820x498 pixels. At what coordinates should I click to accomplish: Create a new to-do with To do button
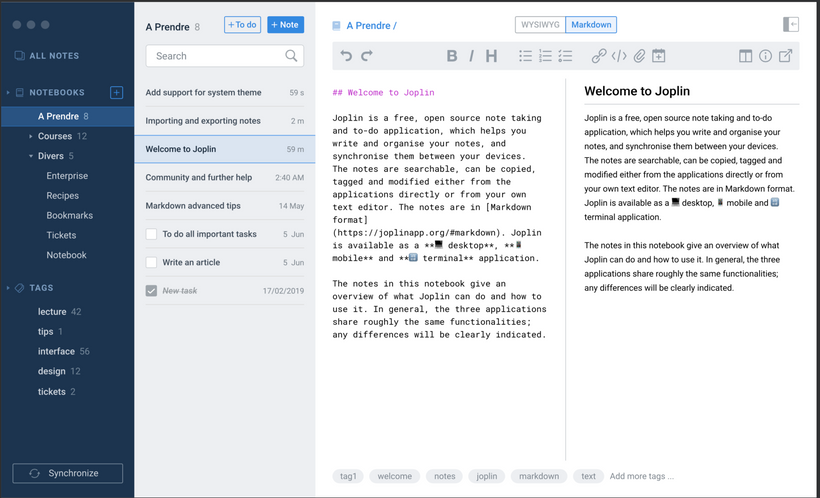[x=242, y=25]
